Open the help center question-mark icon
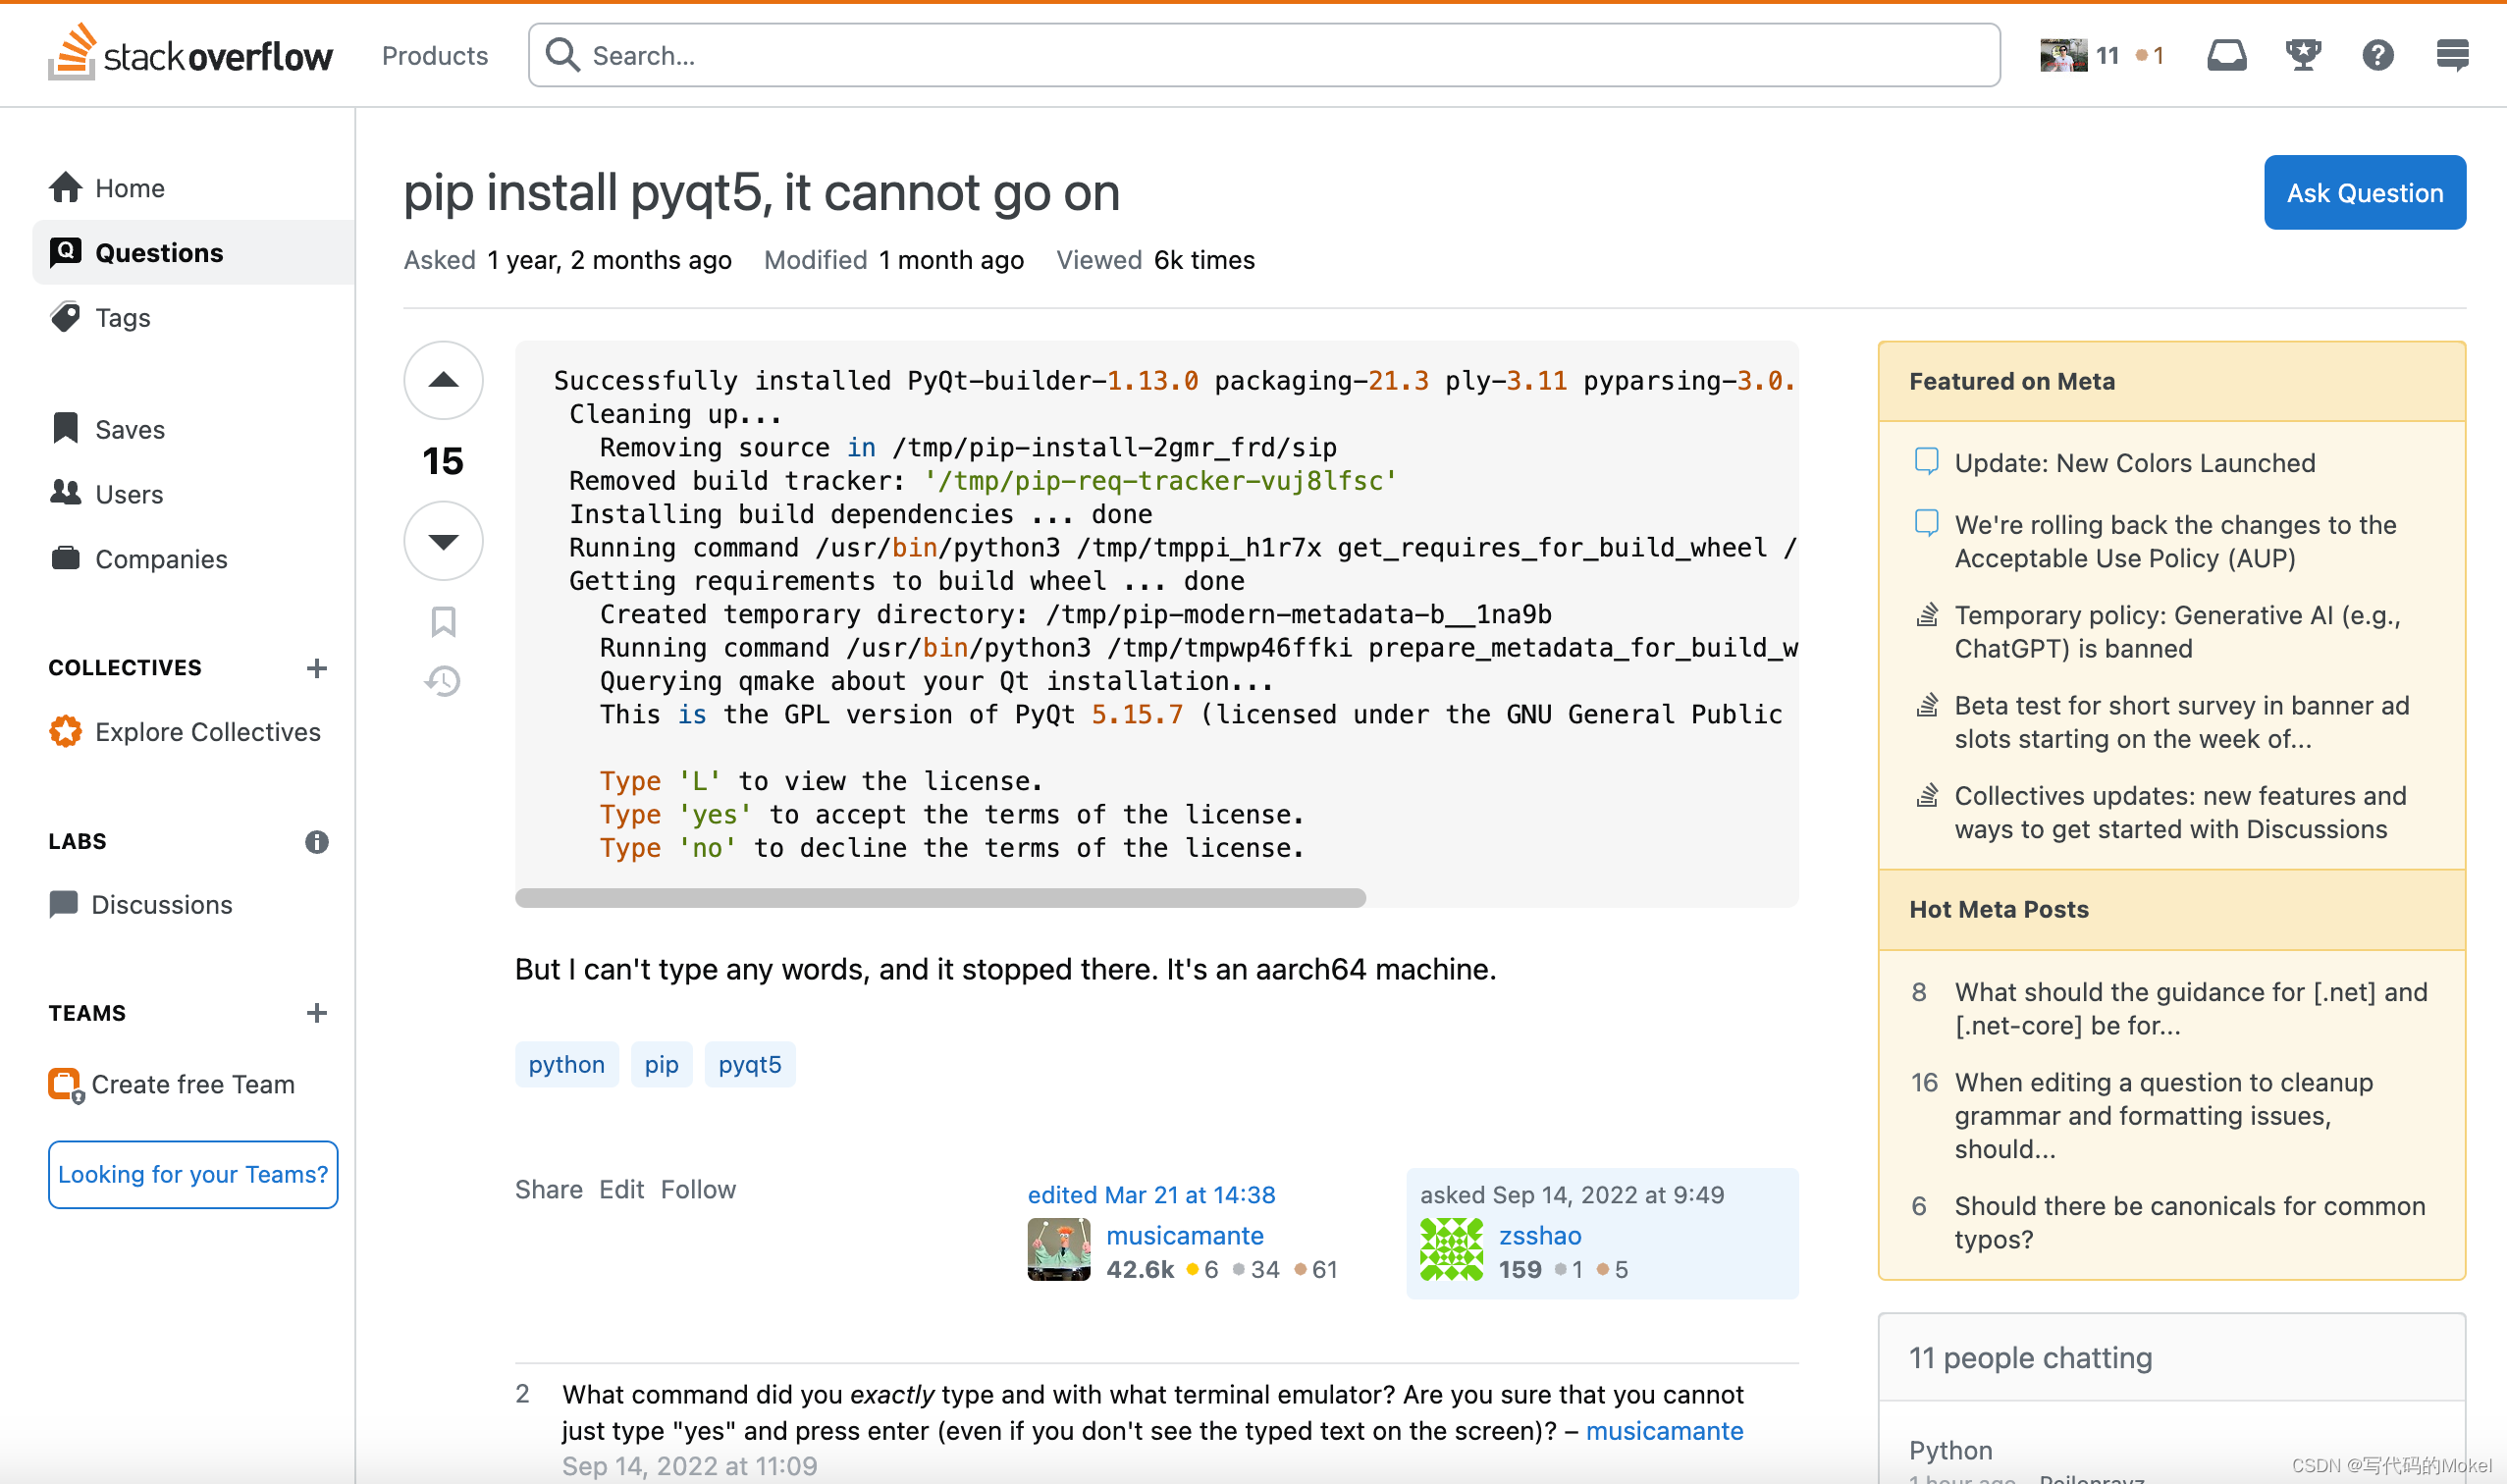The width and height of the screenshot is (2507, 1484). pyautogui.click(x=2377, y=55)
